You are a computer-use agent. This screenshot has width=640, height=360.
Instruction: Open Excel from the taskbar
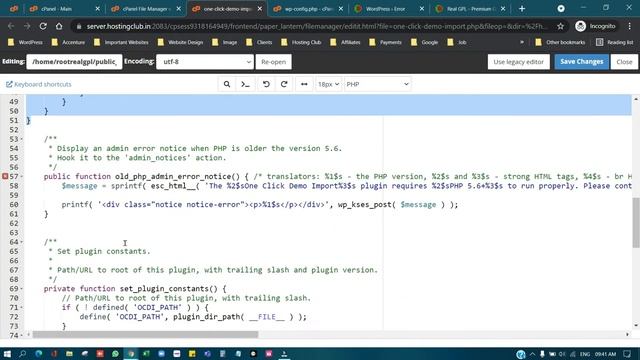click(x=146, y=353)
